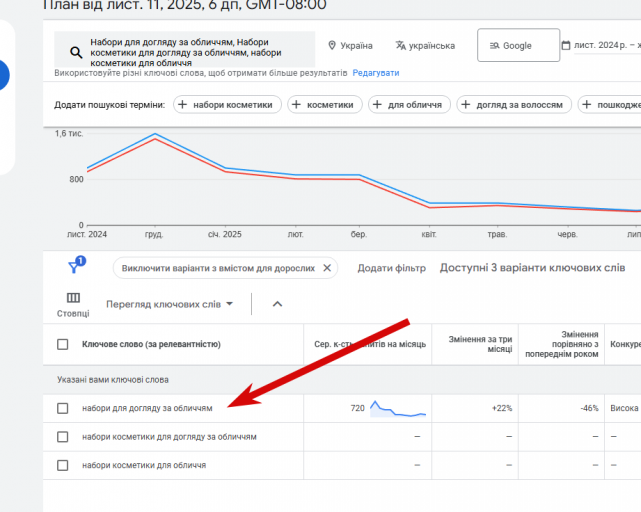
Task: Click the -46% year-over-year value
Action: coord(589,408)
